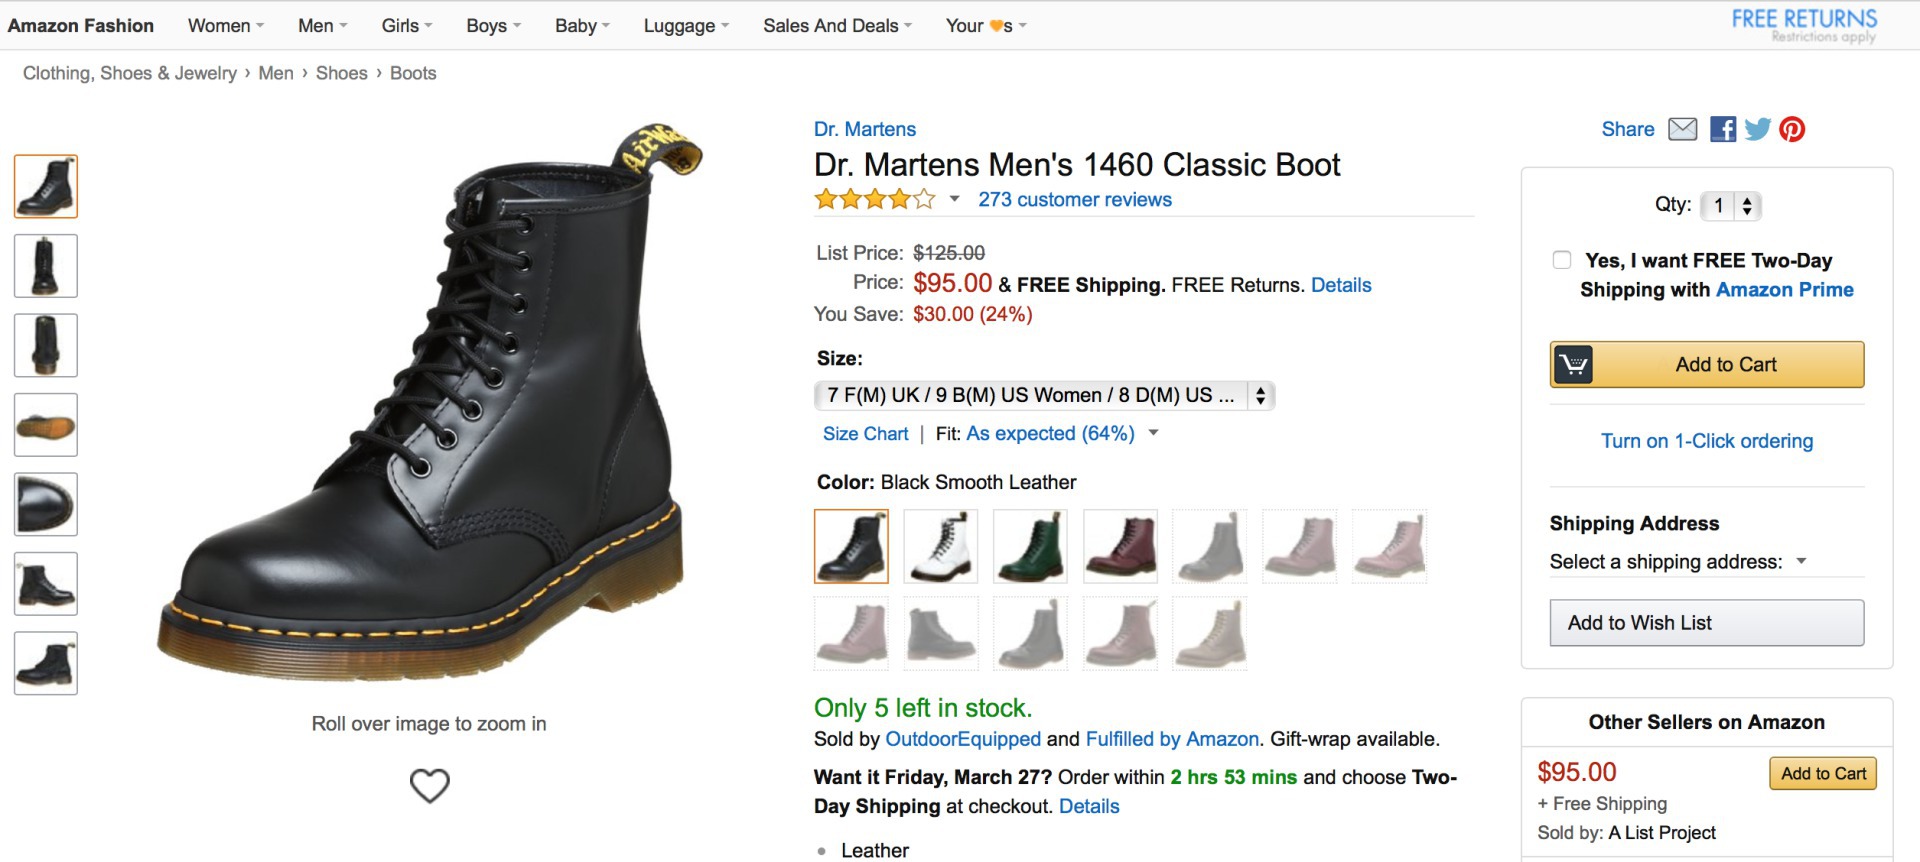
Task: Open Sales And Deals menu
Action: tap(837, 26)
